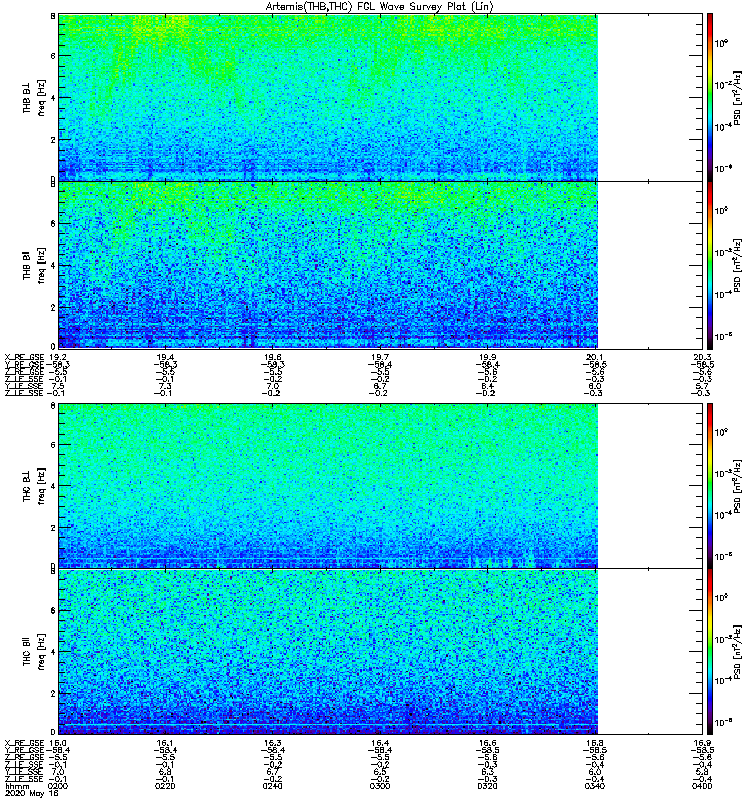This screenshot has height=800, width=750.
Task: Select the THB B⊥ spectrogram panel
Action: (x=381, y=97)
